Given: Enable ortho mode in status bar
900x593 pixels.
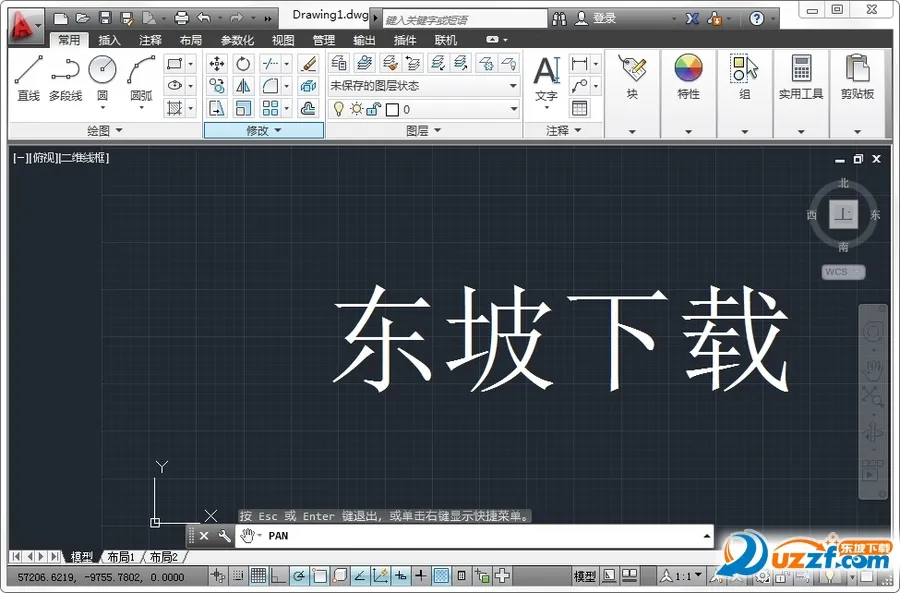Looking at the screenshot, I should (x=280, y=577).
